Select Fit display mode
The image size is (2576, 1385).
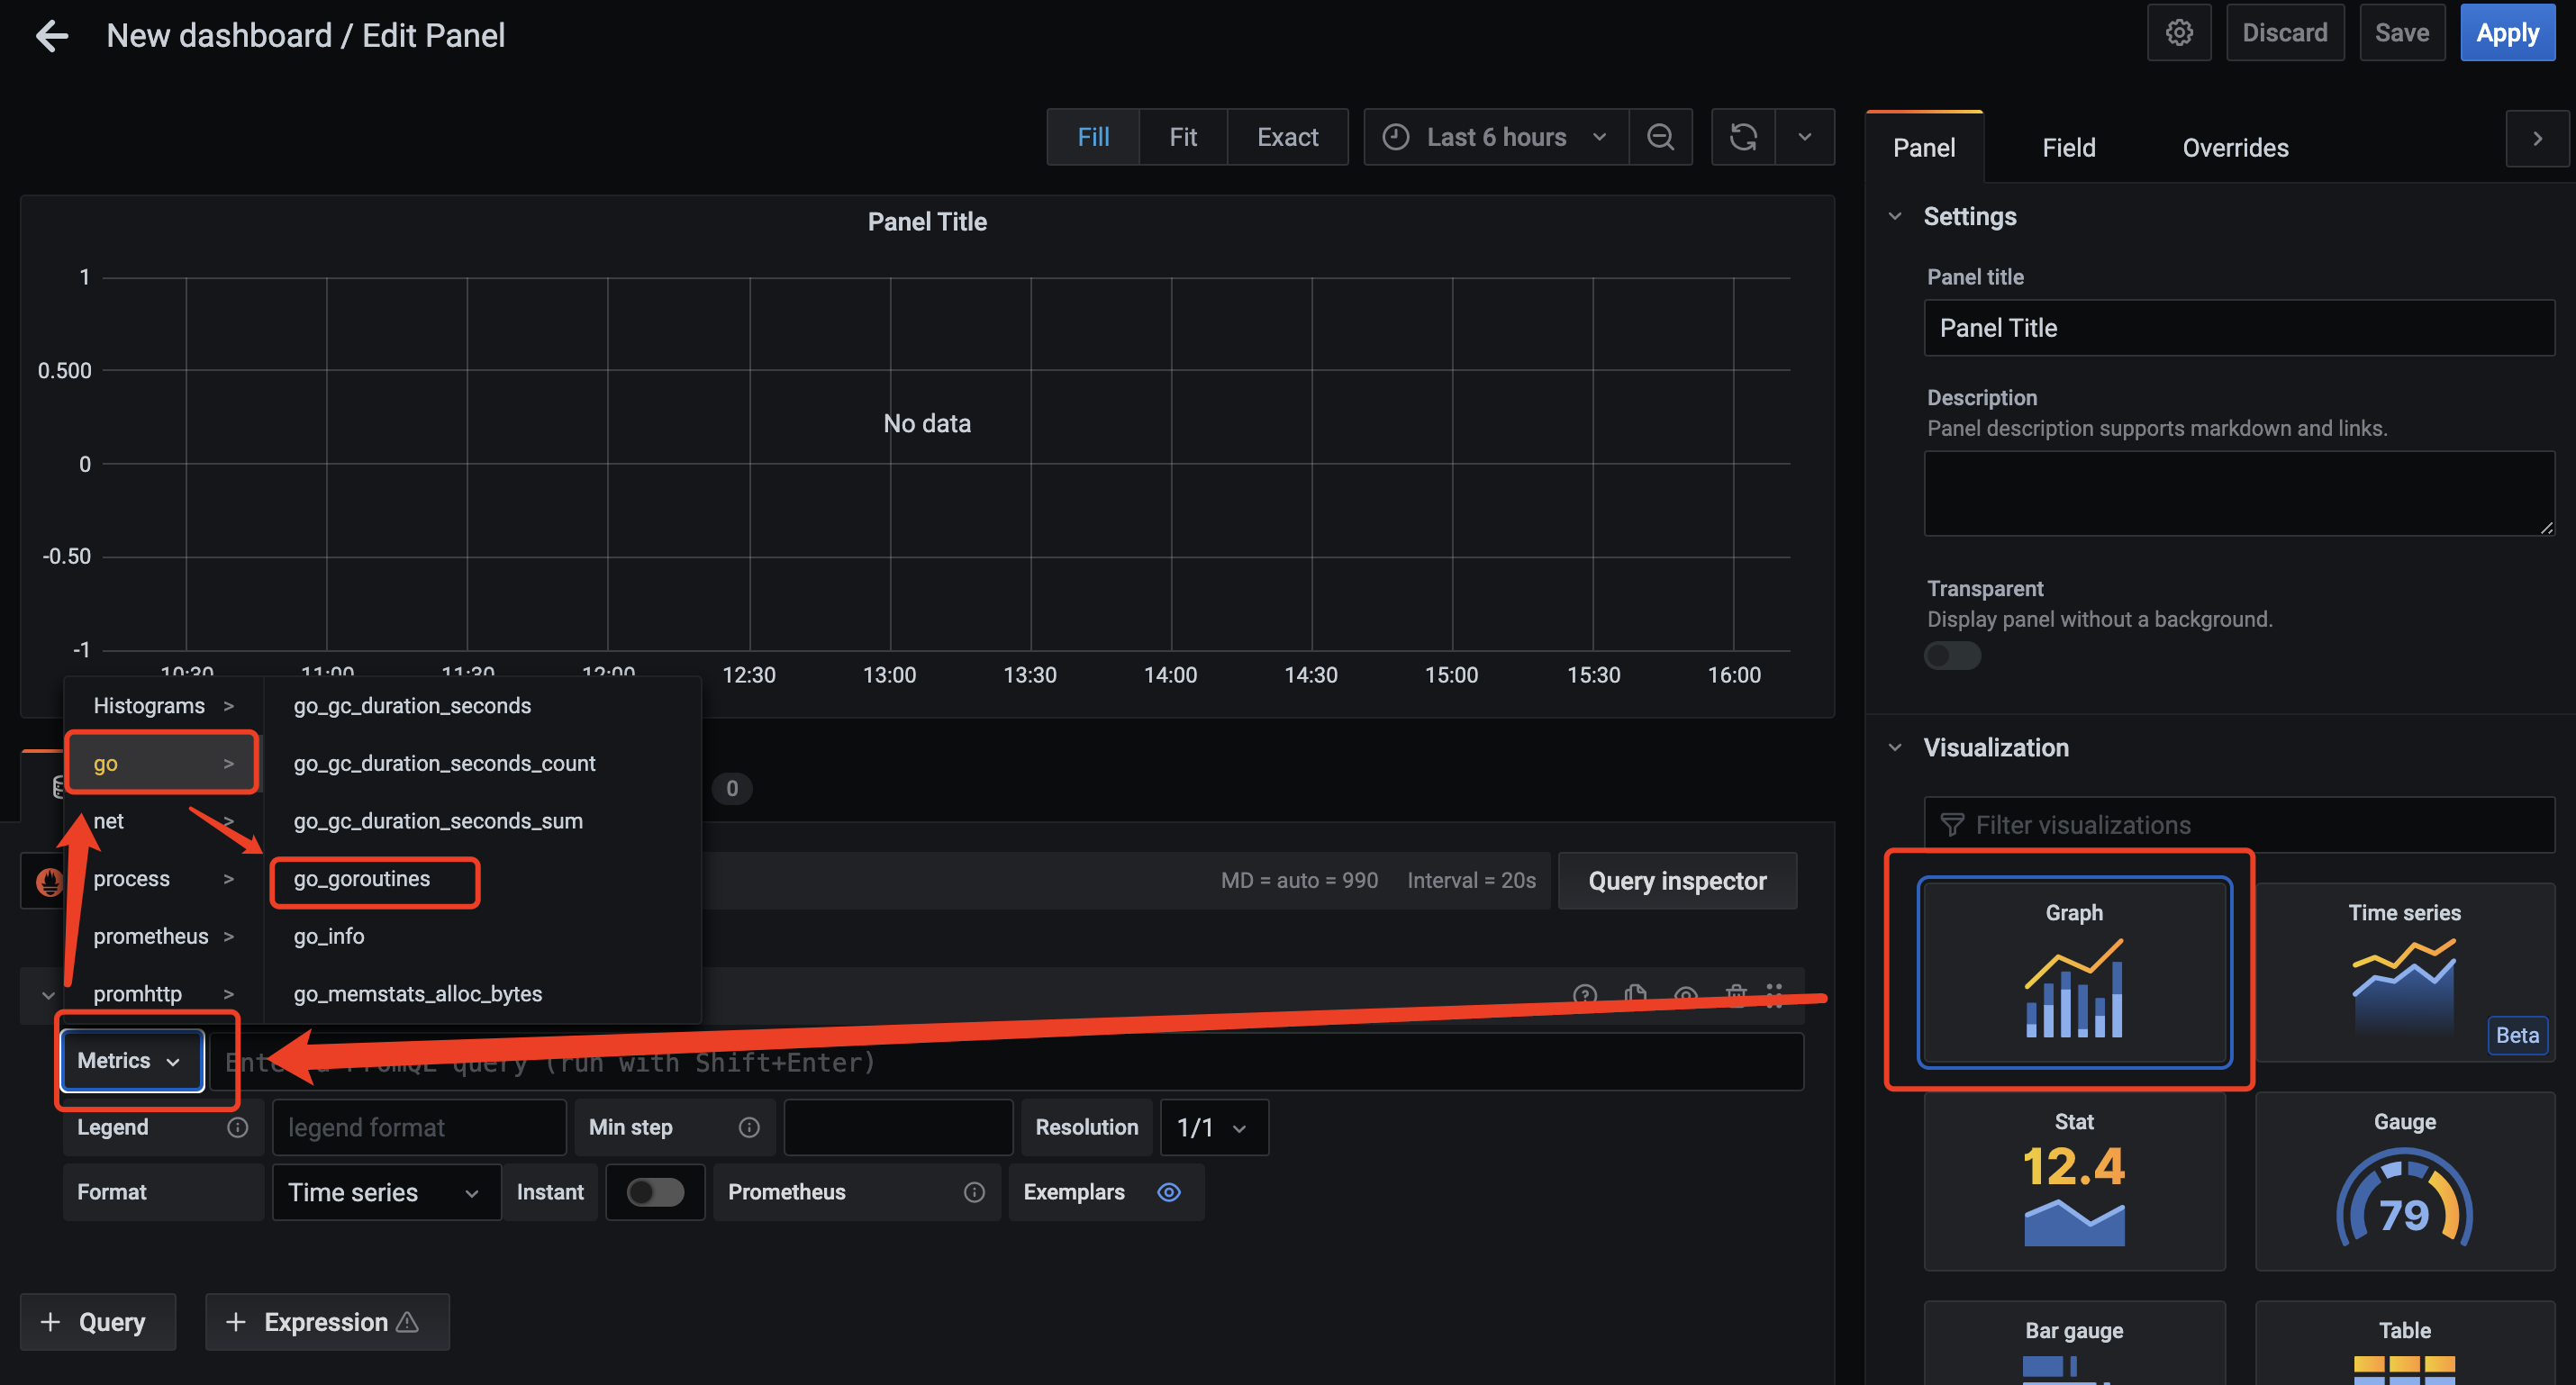[1183, 137]
